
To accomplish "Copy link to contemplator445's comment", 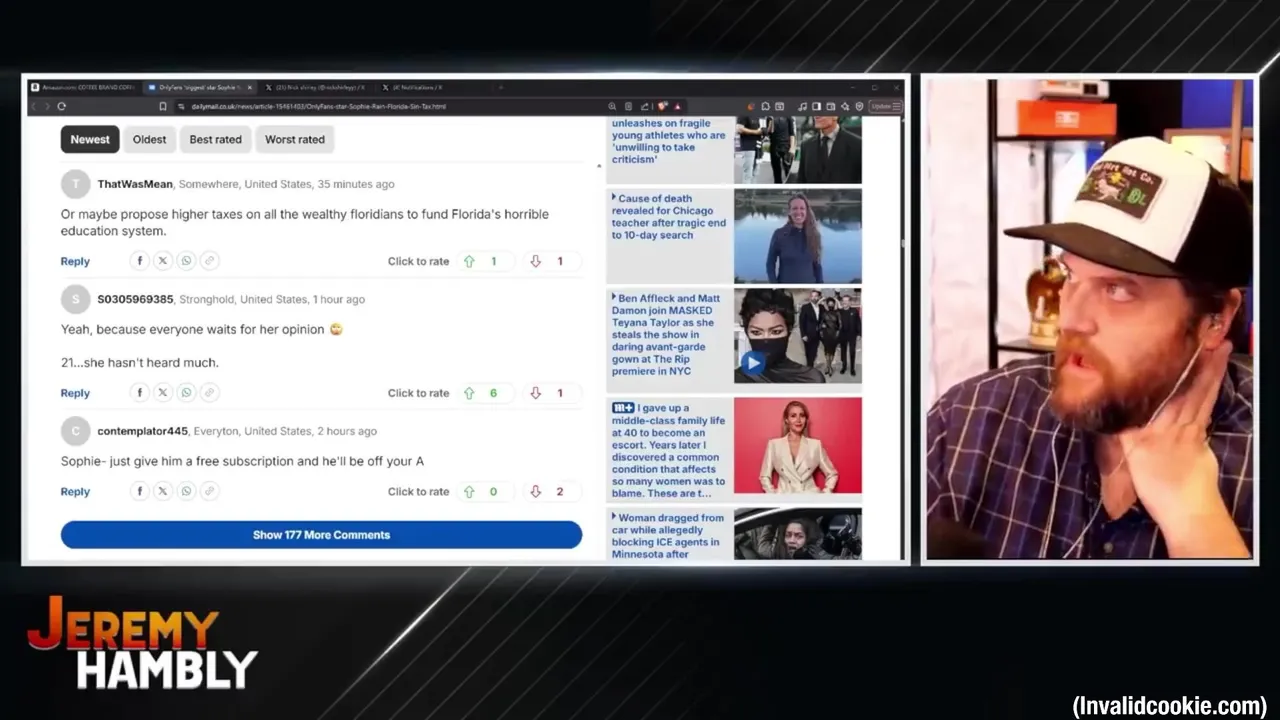I will click(209, 491).
